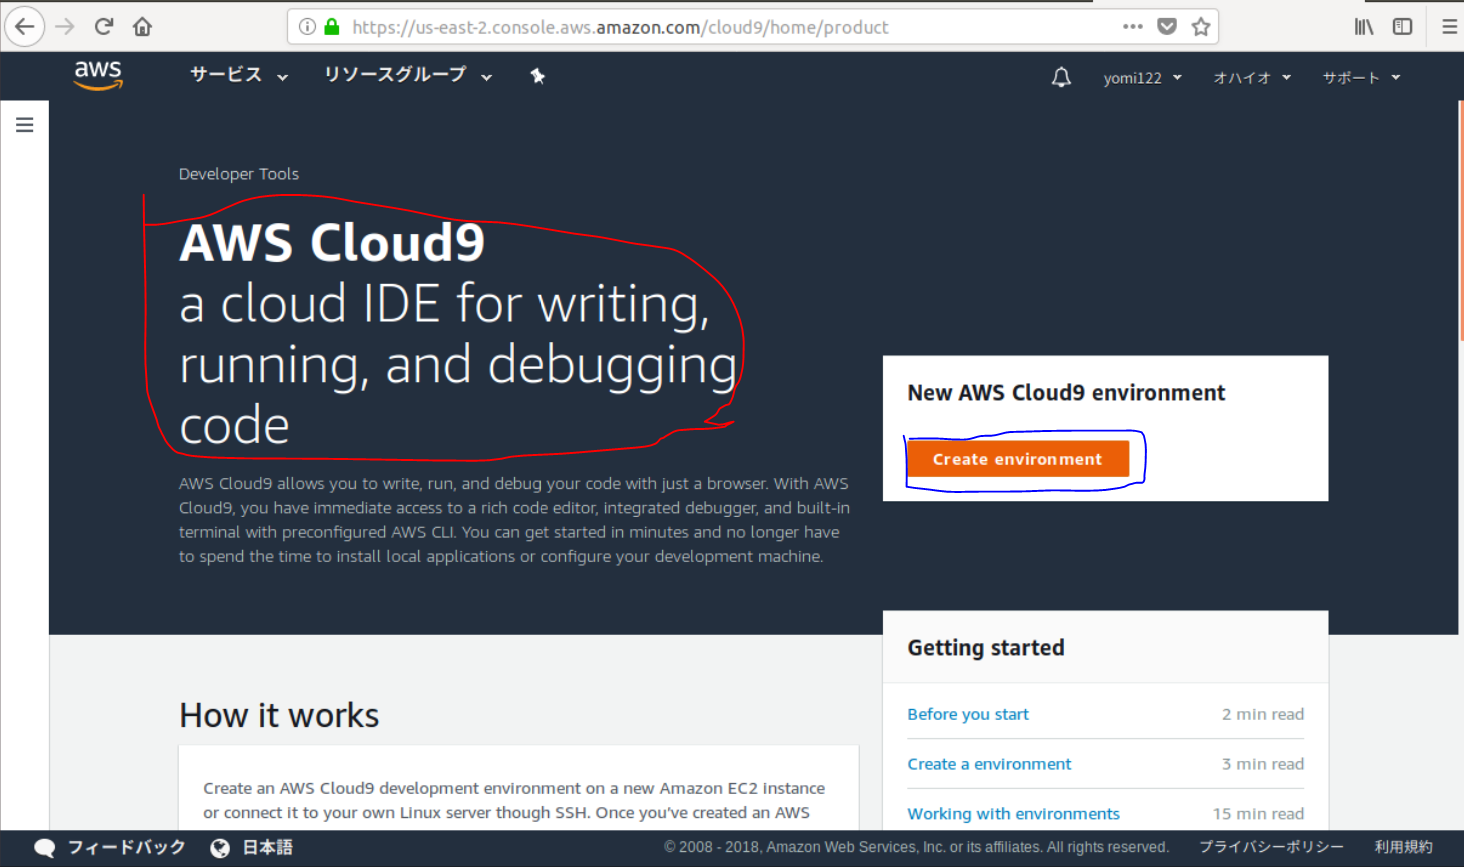Click the browser forward arrow
The width and height of the screenshot is (1464, 867).
65,26
